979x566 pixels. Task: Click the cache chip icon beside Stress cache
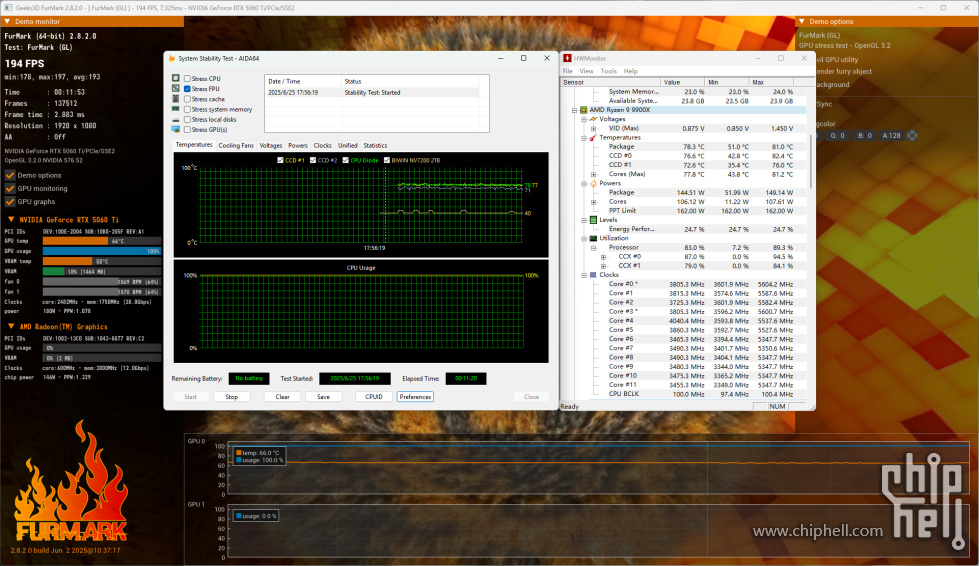(176, 99)
